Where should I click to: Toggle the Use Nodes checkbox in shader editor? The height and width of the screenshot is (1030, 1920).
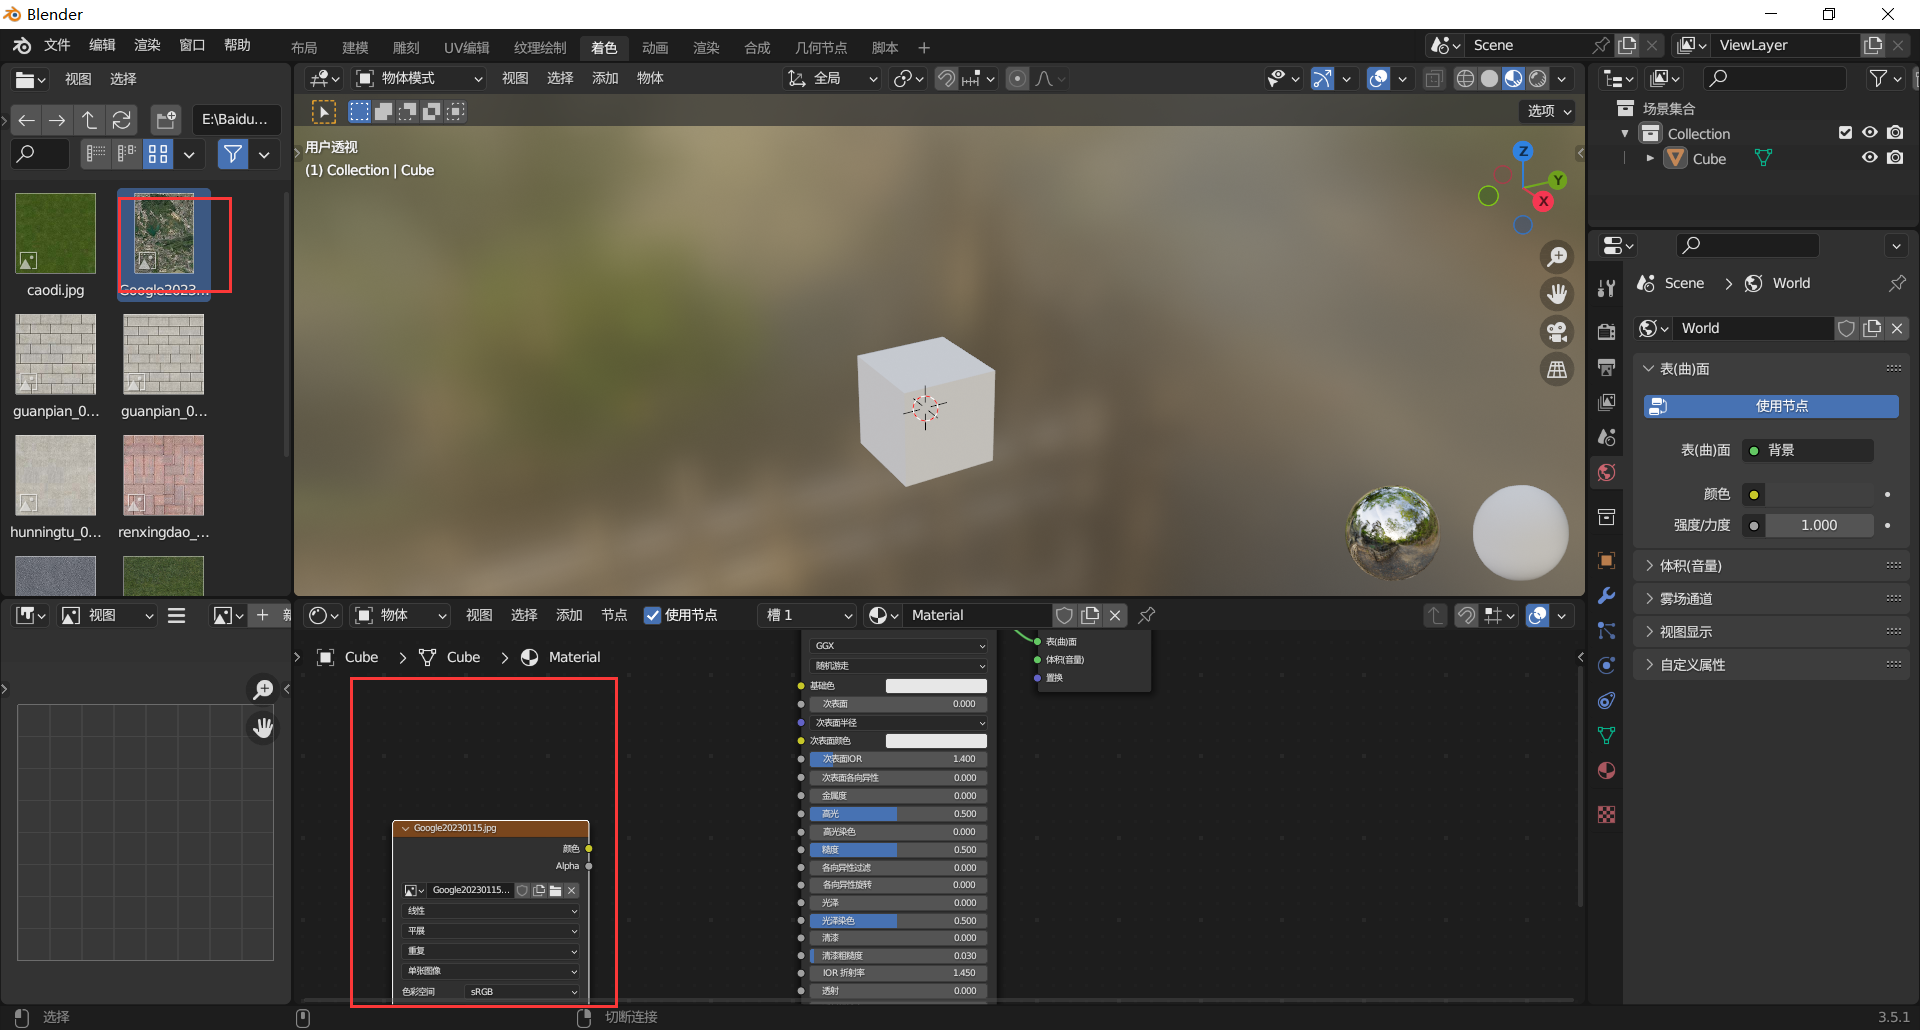click(652, 615)
